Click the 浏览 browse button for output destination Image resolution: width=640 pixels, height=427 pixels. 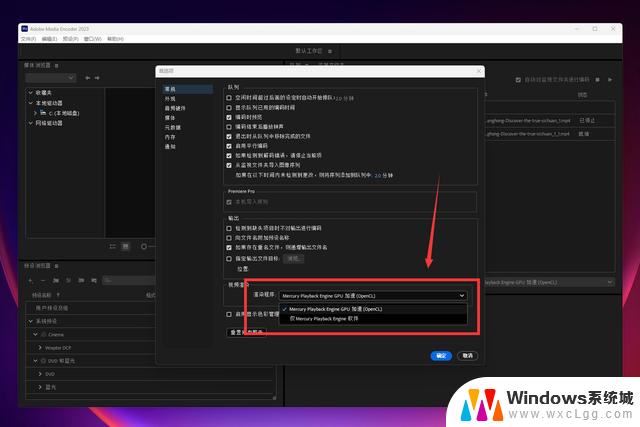[293, 259]
